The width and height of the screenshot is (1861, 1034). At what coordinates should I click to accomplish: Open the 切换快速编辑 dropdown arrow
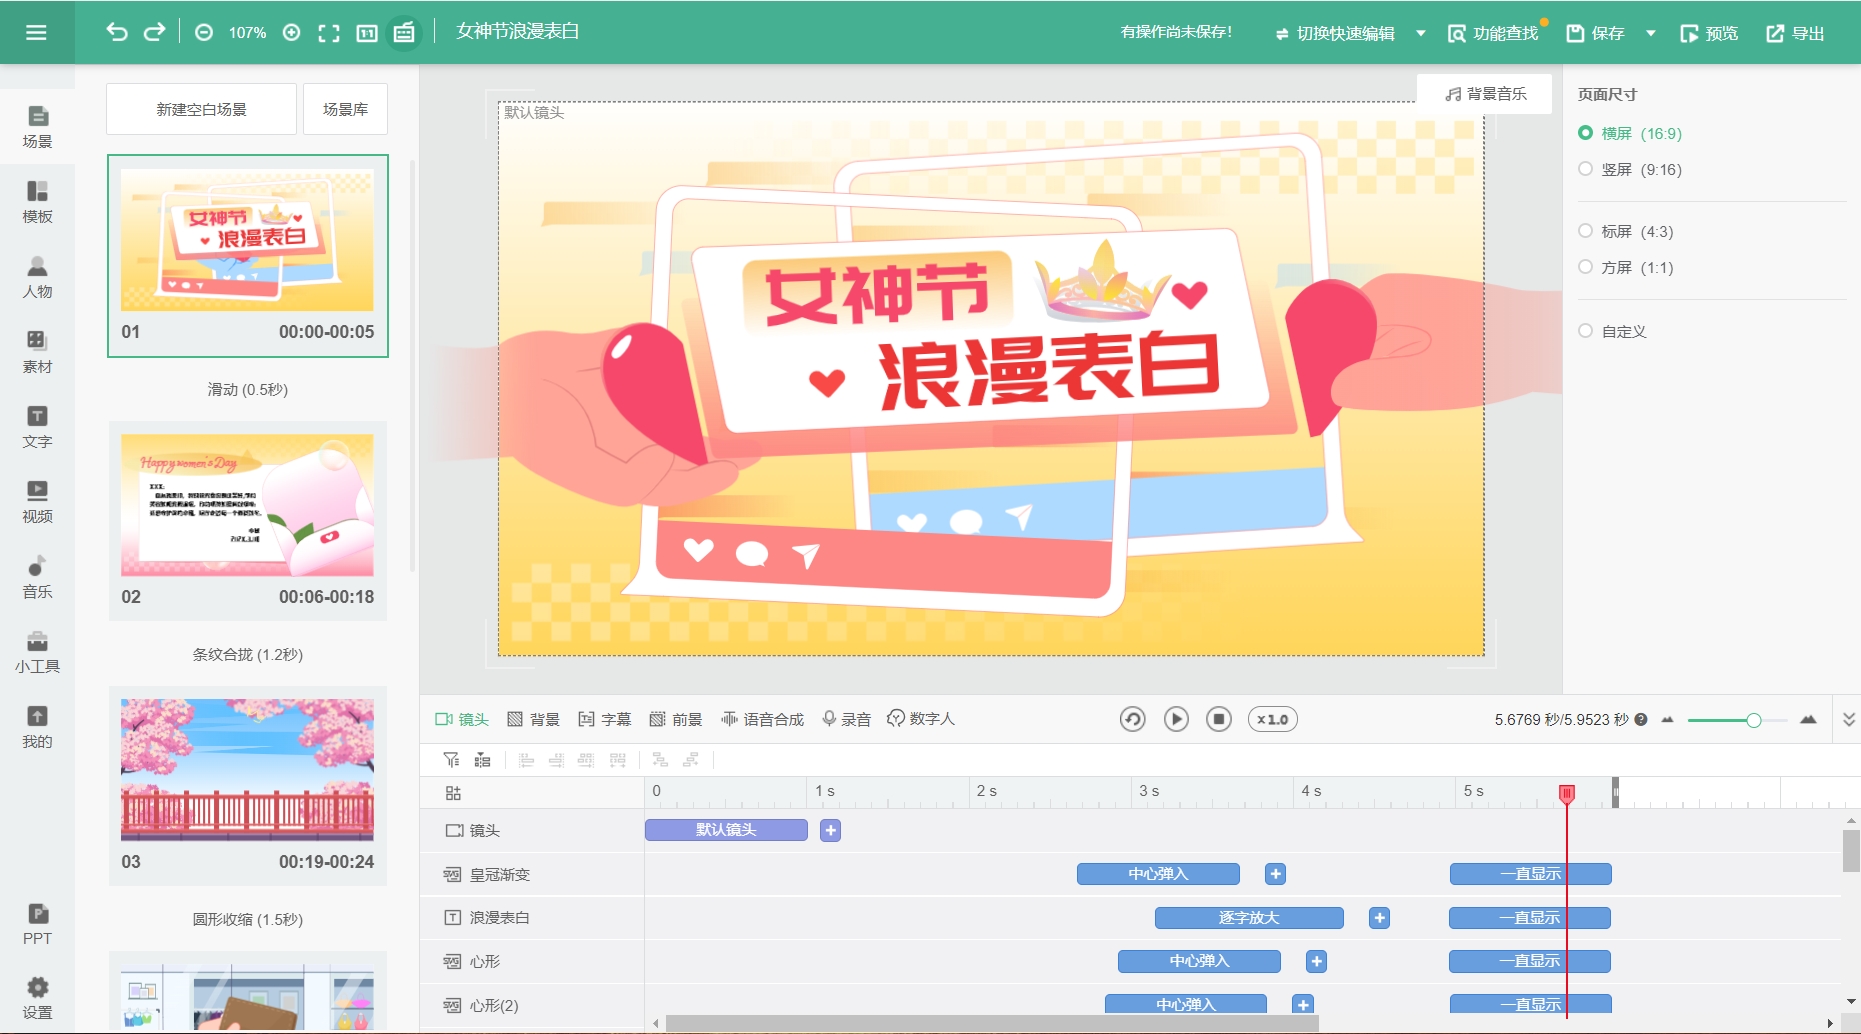pos(1421,33)
